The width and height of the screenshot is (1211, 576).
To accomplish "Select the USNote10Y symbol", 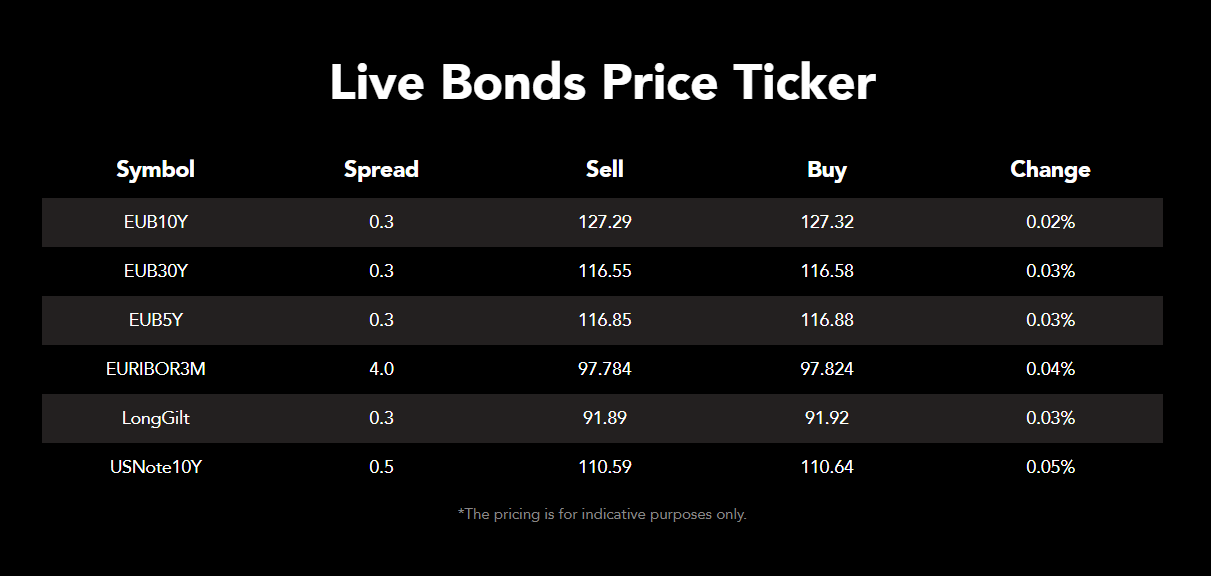I will 155,467.
